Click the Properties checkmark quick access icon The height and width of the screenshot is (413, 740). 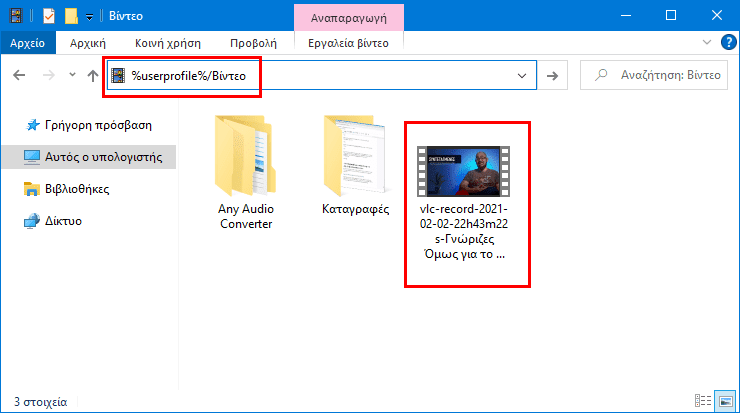coord(49,16)
